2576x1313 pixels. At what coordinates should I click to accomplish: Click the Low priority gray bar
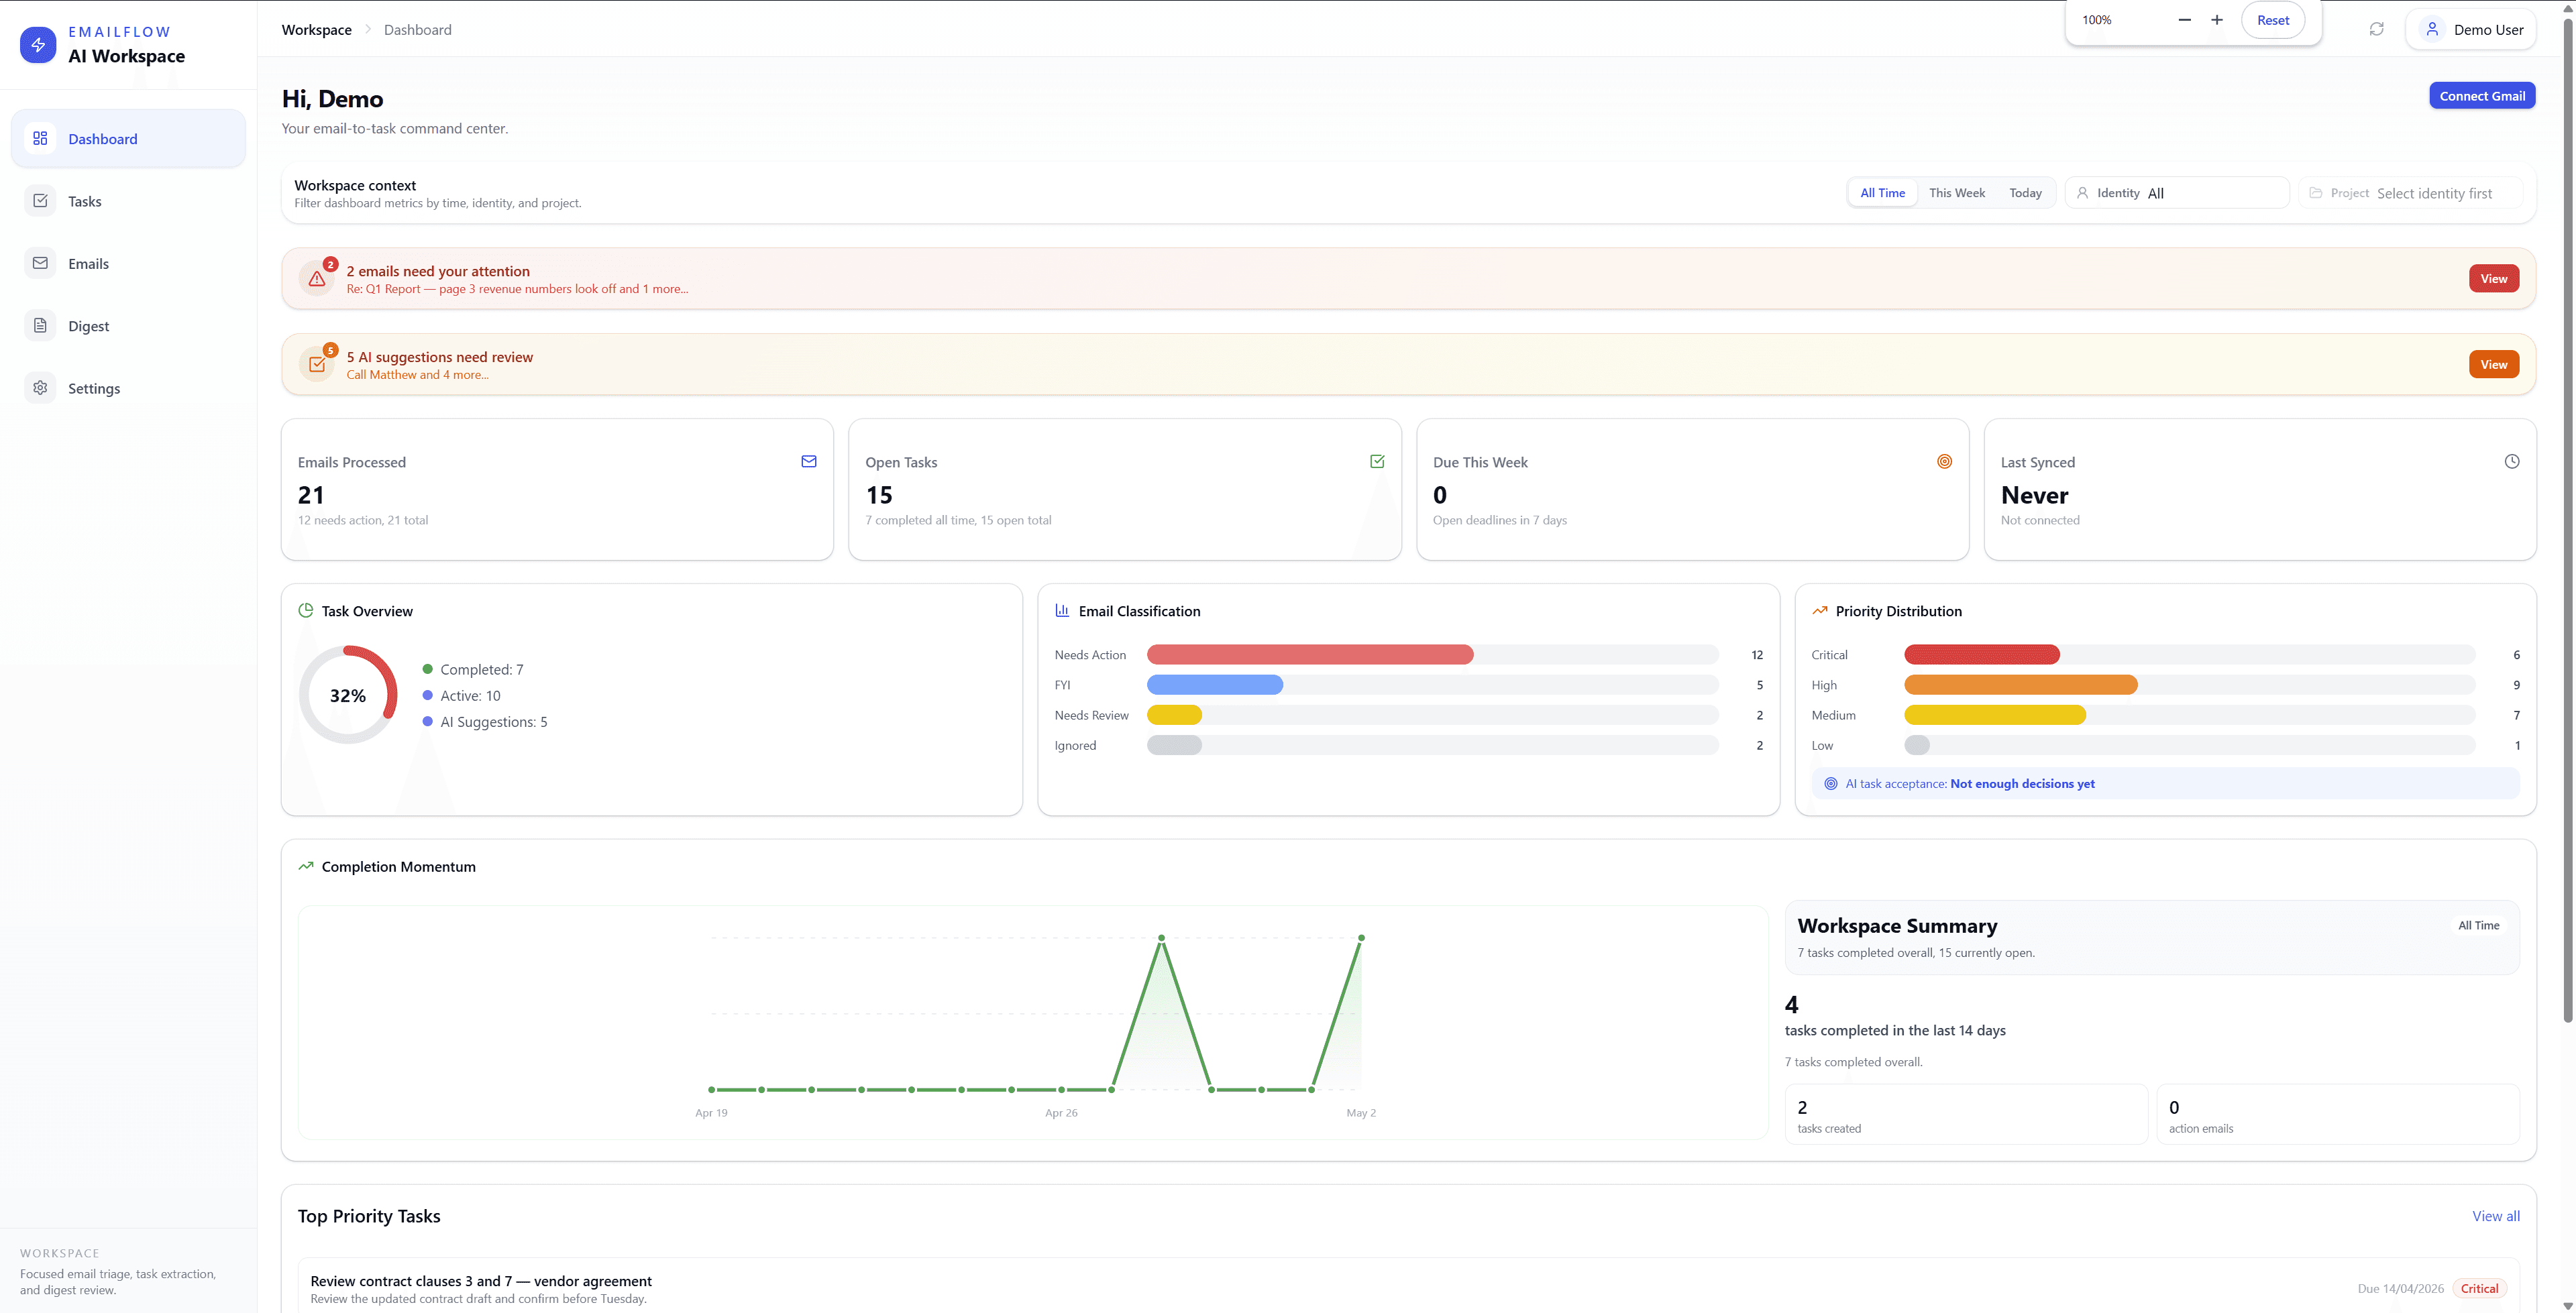tap(1917, 745)
